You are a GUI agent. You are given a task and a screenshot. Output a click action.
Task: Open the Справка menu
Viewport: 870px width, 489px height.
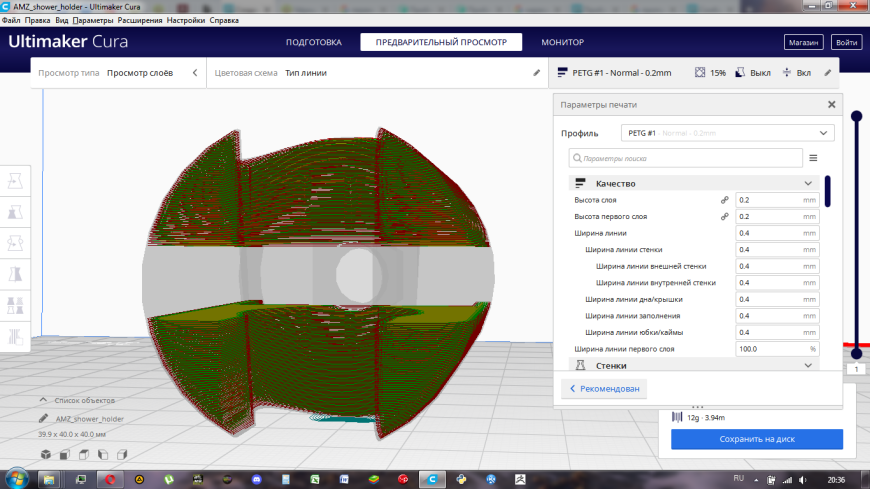click(224, 20)
